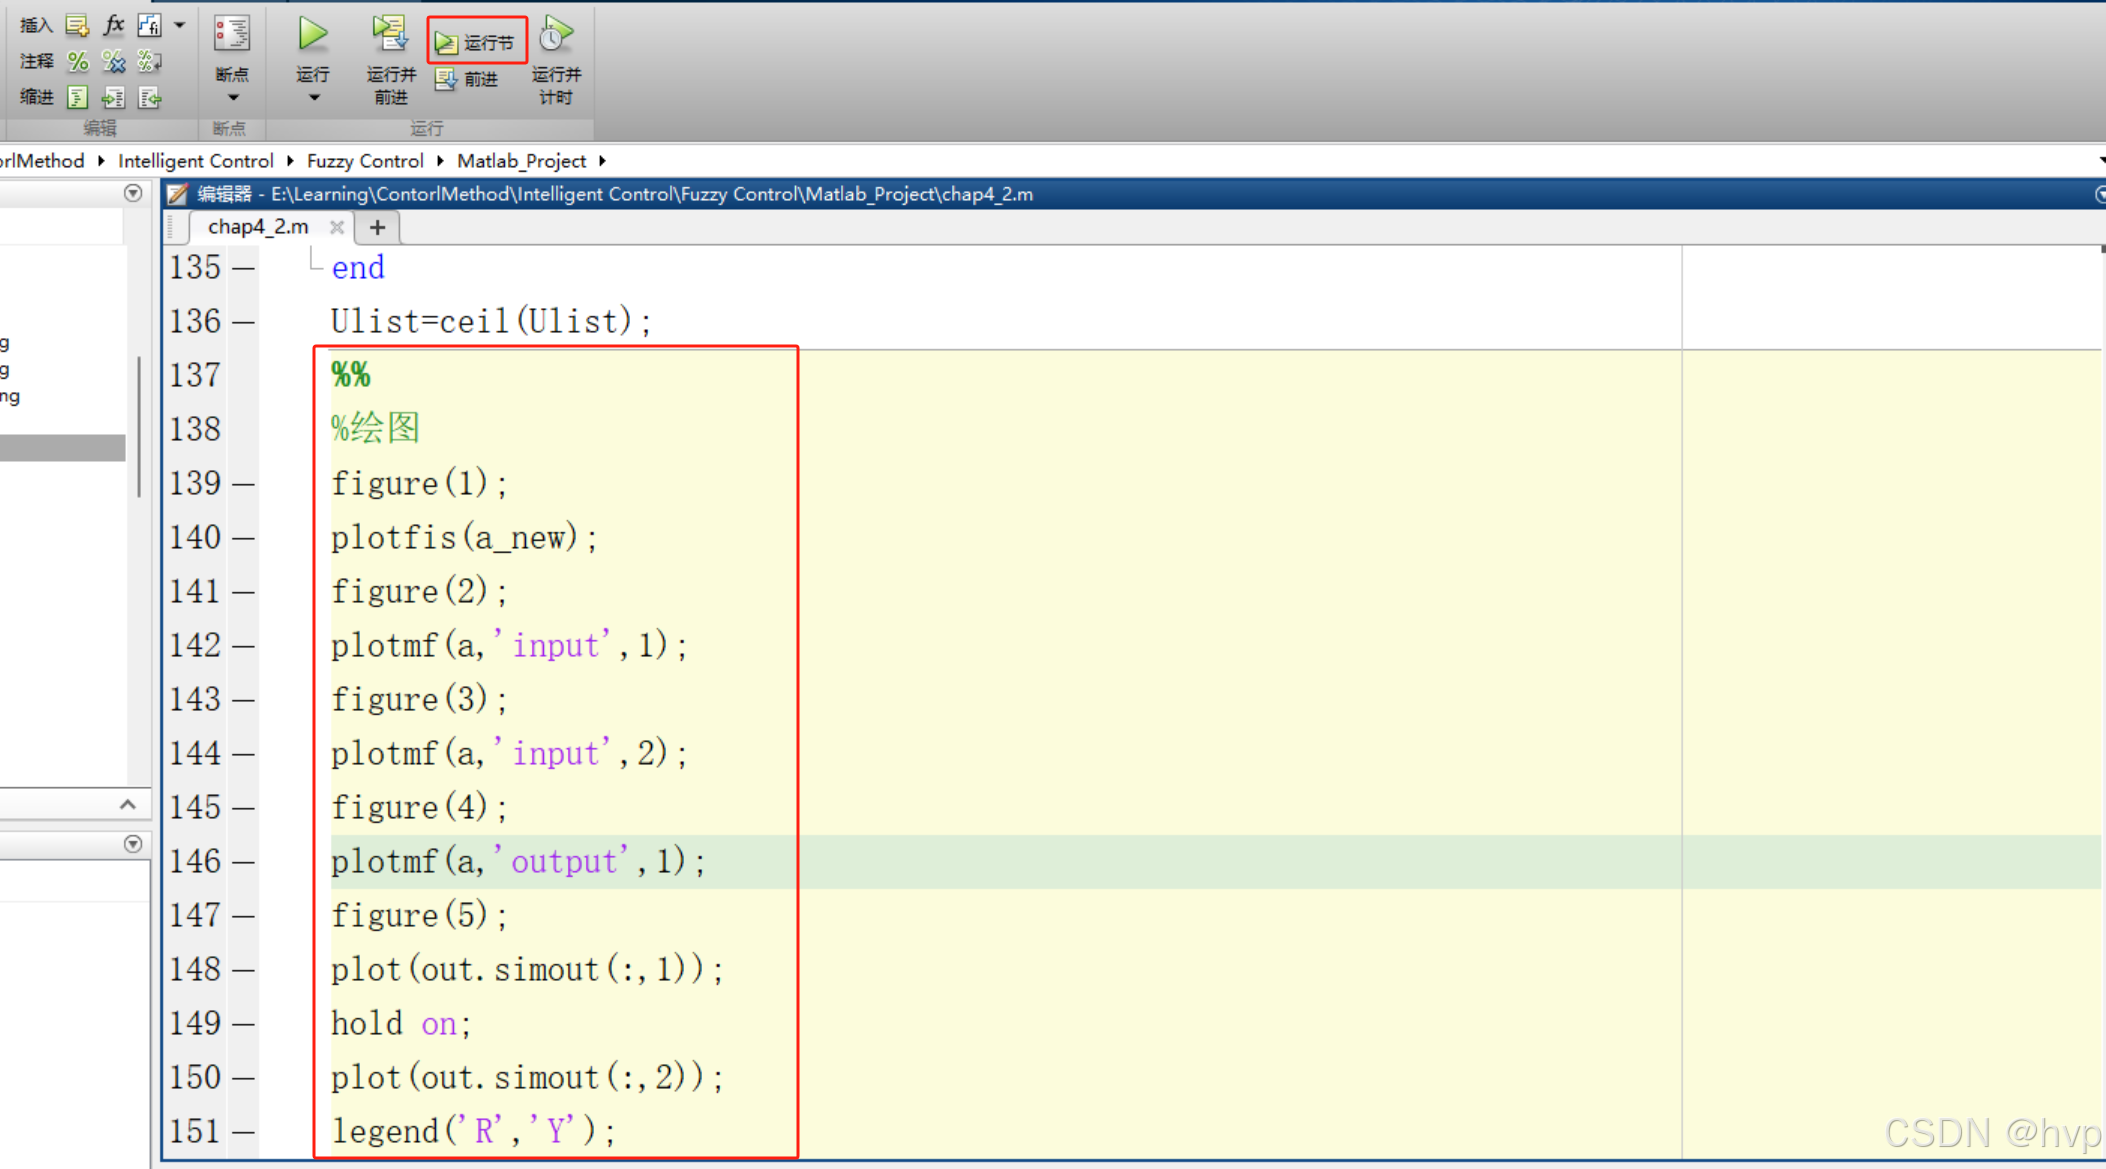
Task: Click the Advance (前进) section button
Action: [x=467, y=79]
